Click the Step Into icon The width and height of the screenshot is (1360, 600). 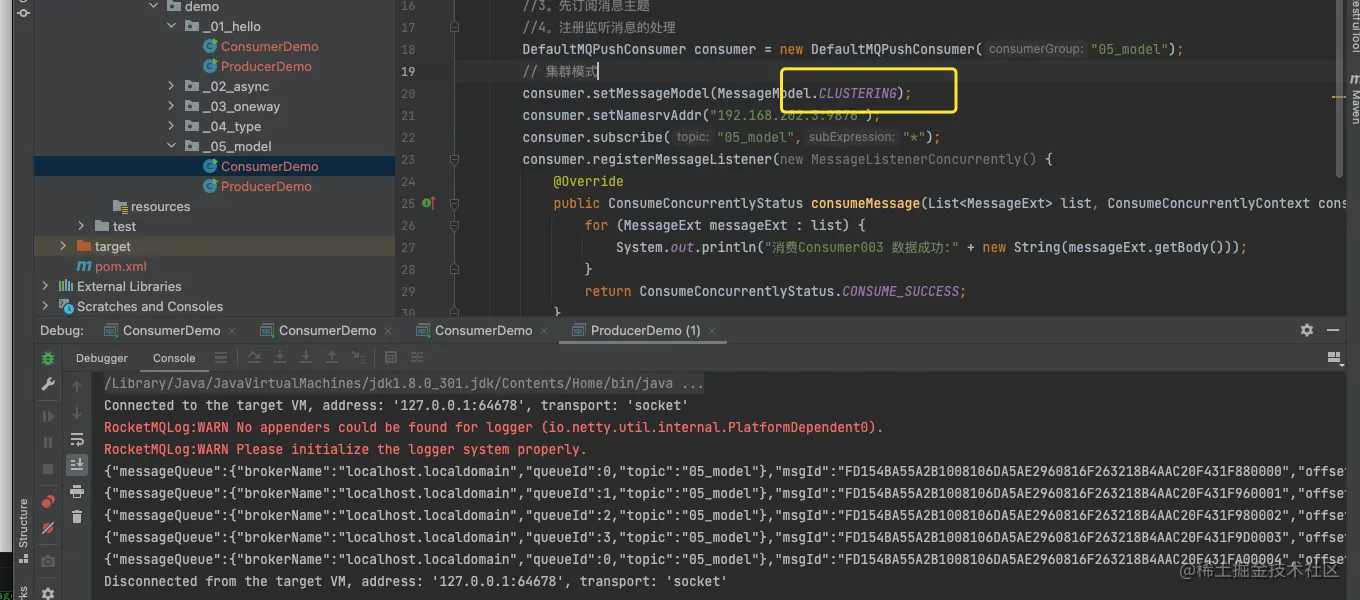pos(280,358)
